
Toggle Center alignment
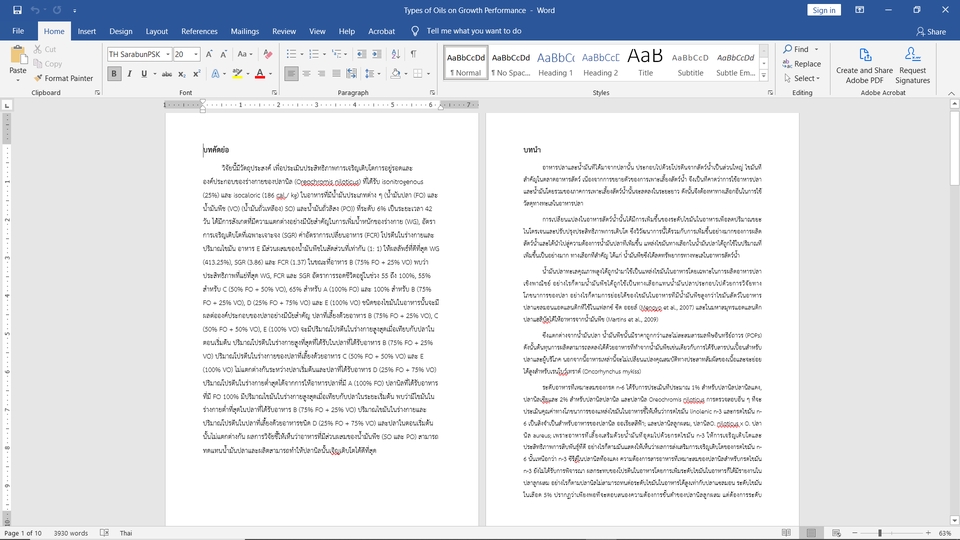(306, 74)
